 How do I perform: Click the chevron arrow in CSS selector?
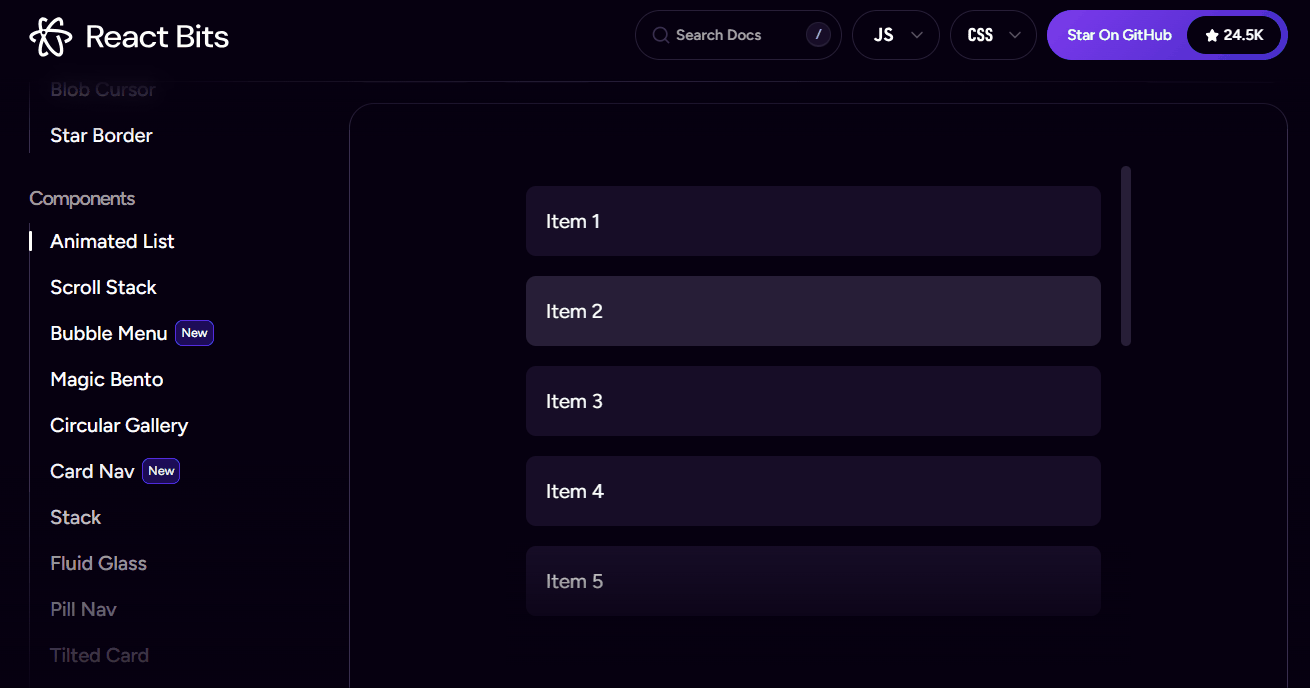[1015, 35]
